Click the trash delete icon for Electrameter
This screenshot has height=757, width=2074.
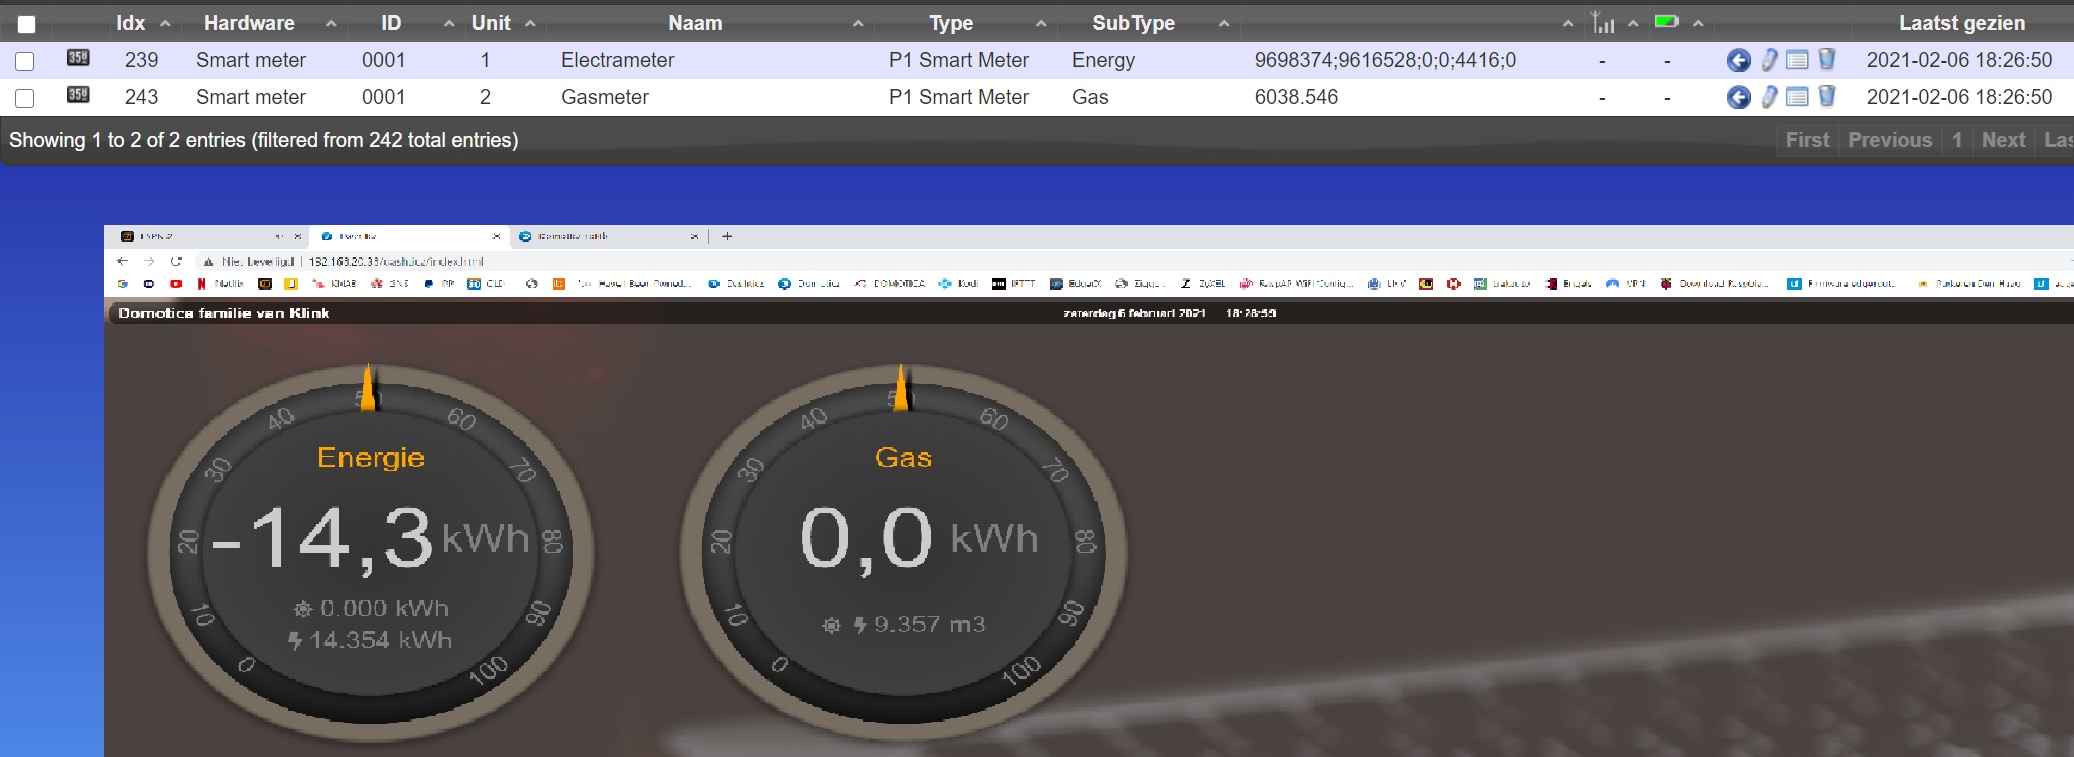(x=1826, y=59)
